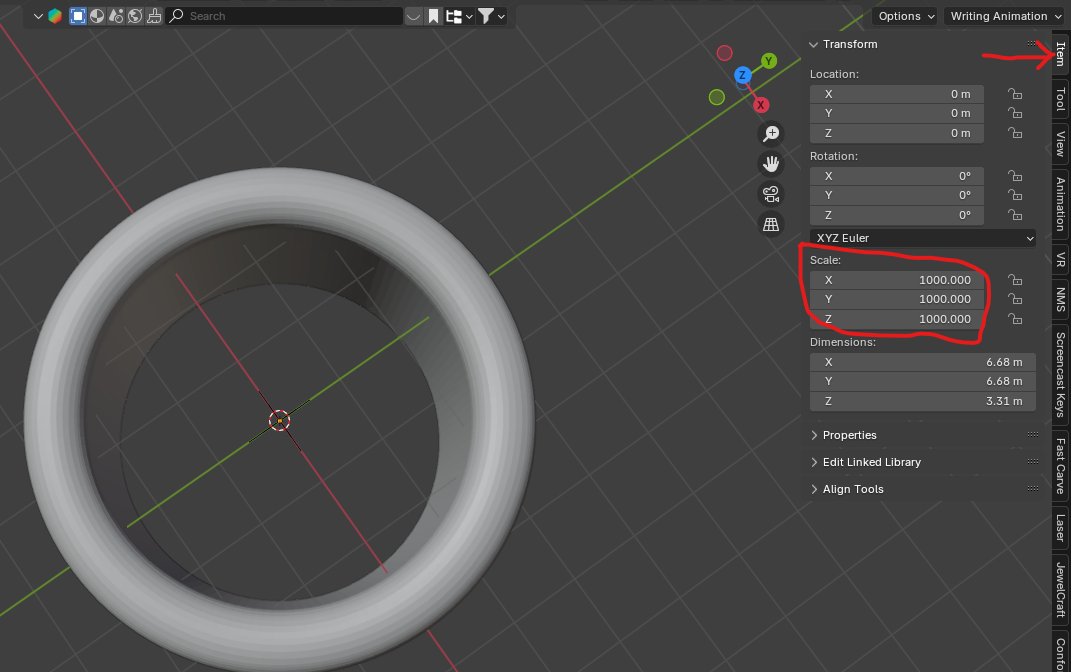Image resolution: width=1071 pixels, height=672 pixels.
Task: Click the Zoom magnifier icon in viewport
Action: pyautogui.click(x=770, y=133)
